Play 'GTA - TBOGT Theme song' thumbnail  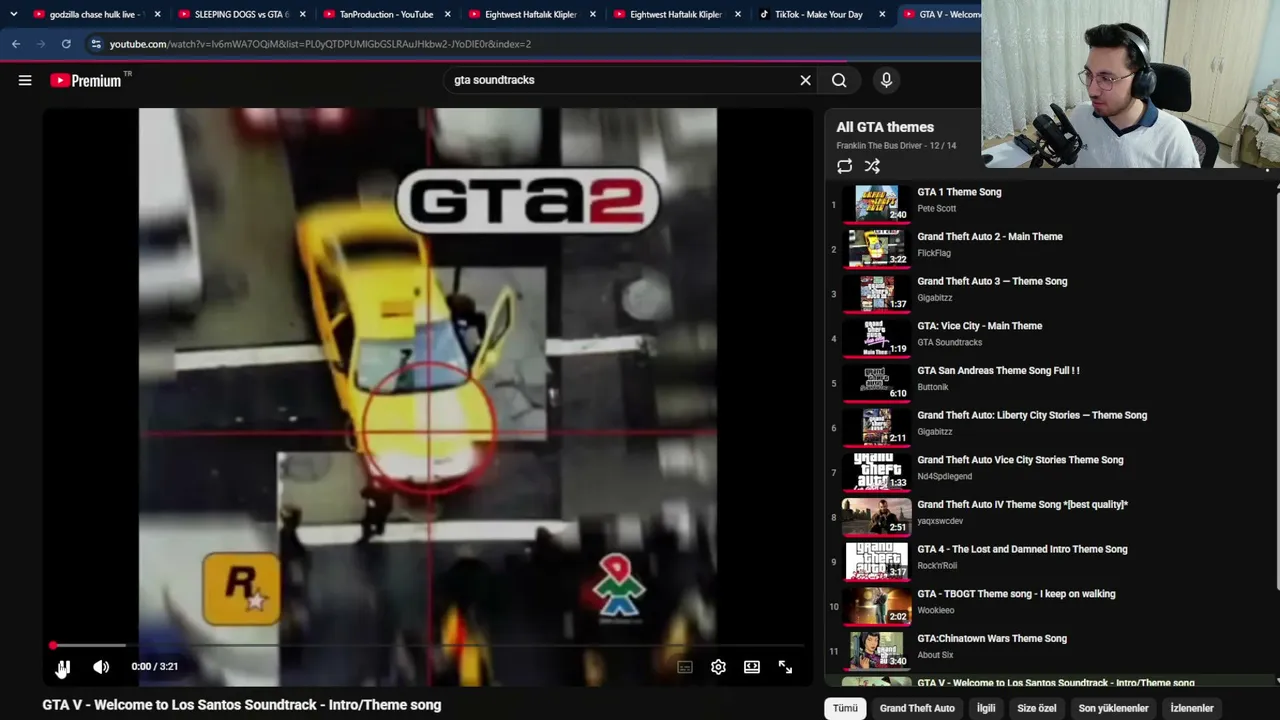[877, 605]
